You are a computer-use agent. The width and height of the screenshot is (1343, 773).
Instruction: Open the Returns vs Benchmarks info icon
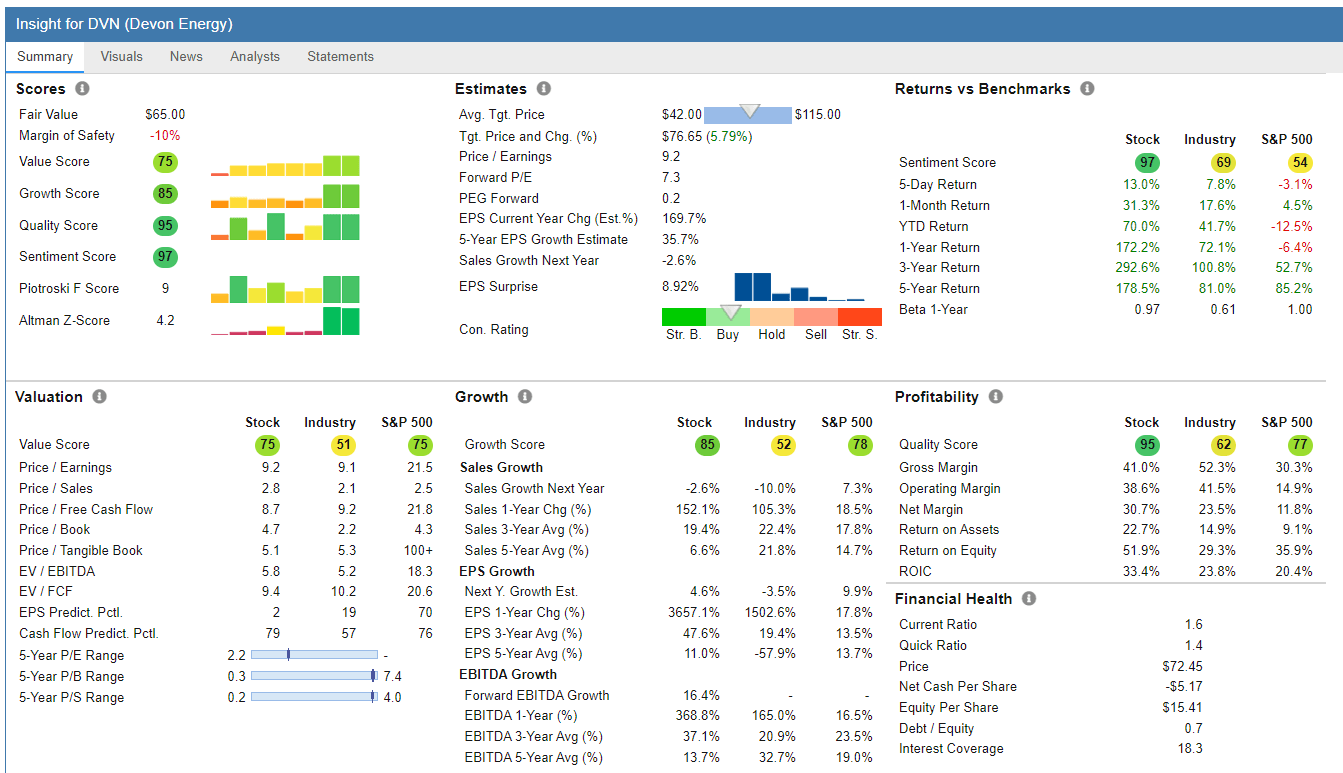click(x=1087, y=88)
